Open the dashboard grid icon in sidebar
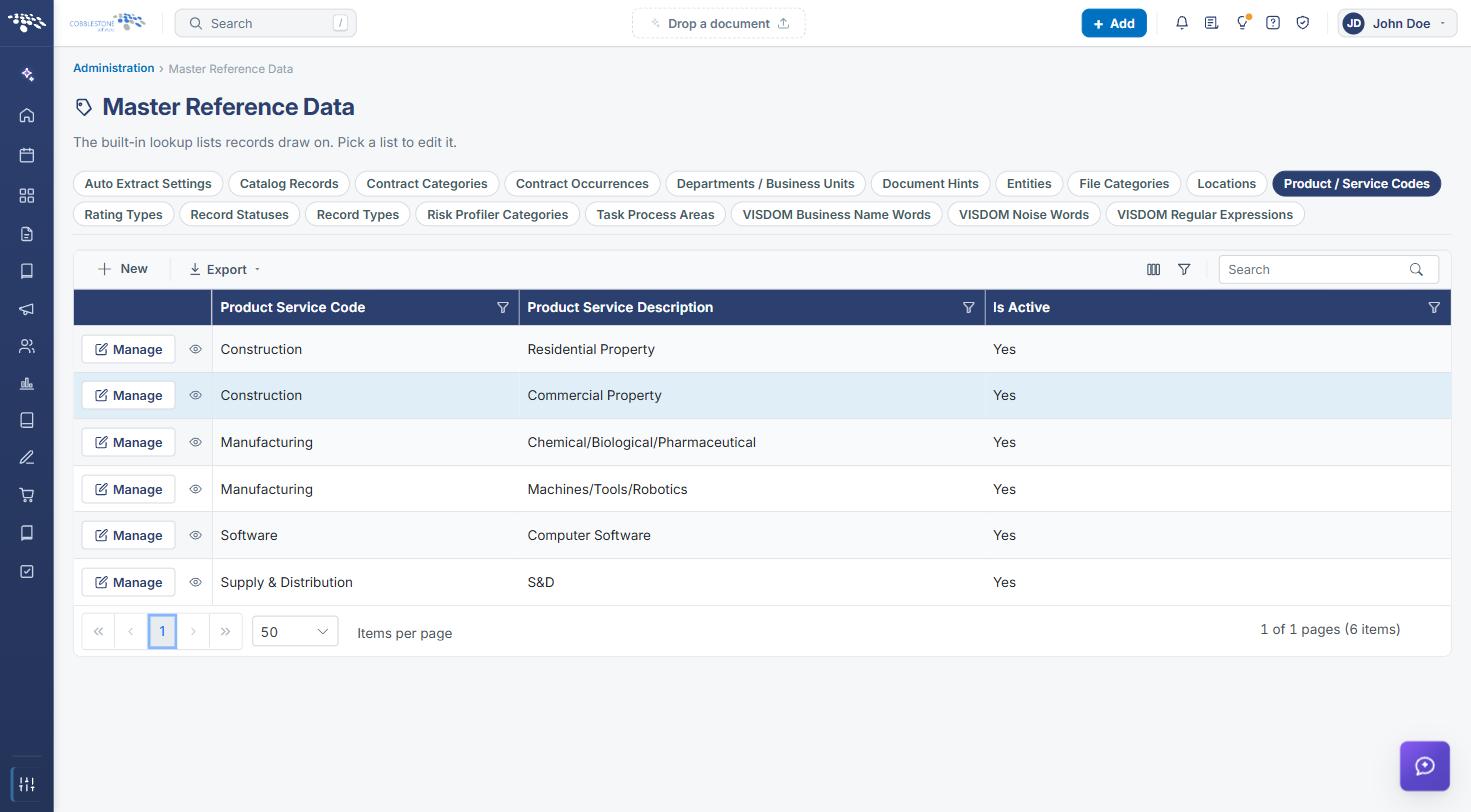This screenshot has width=1471, height=812. pos(27,195)
